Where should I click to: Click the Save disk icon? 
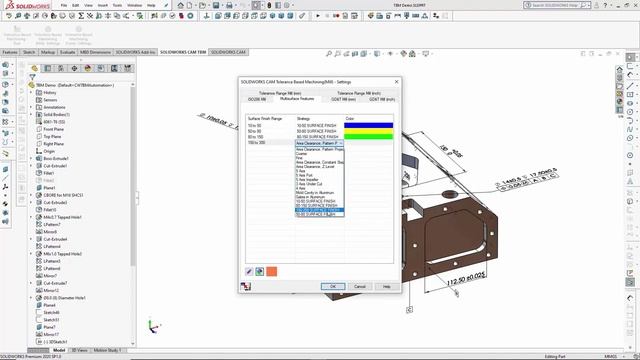(216, 5)
